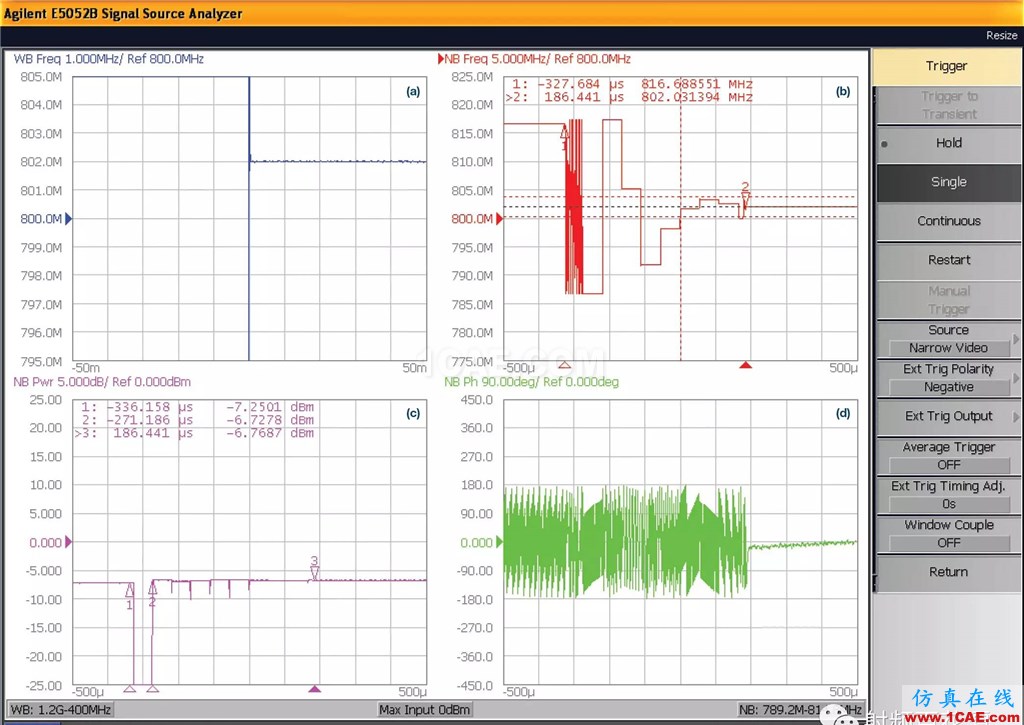
Task: Toggle Average Trigger OFF setting
Action: pyautogui.click(x=948, y=456)
